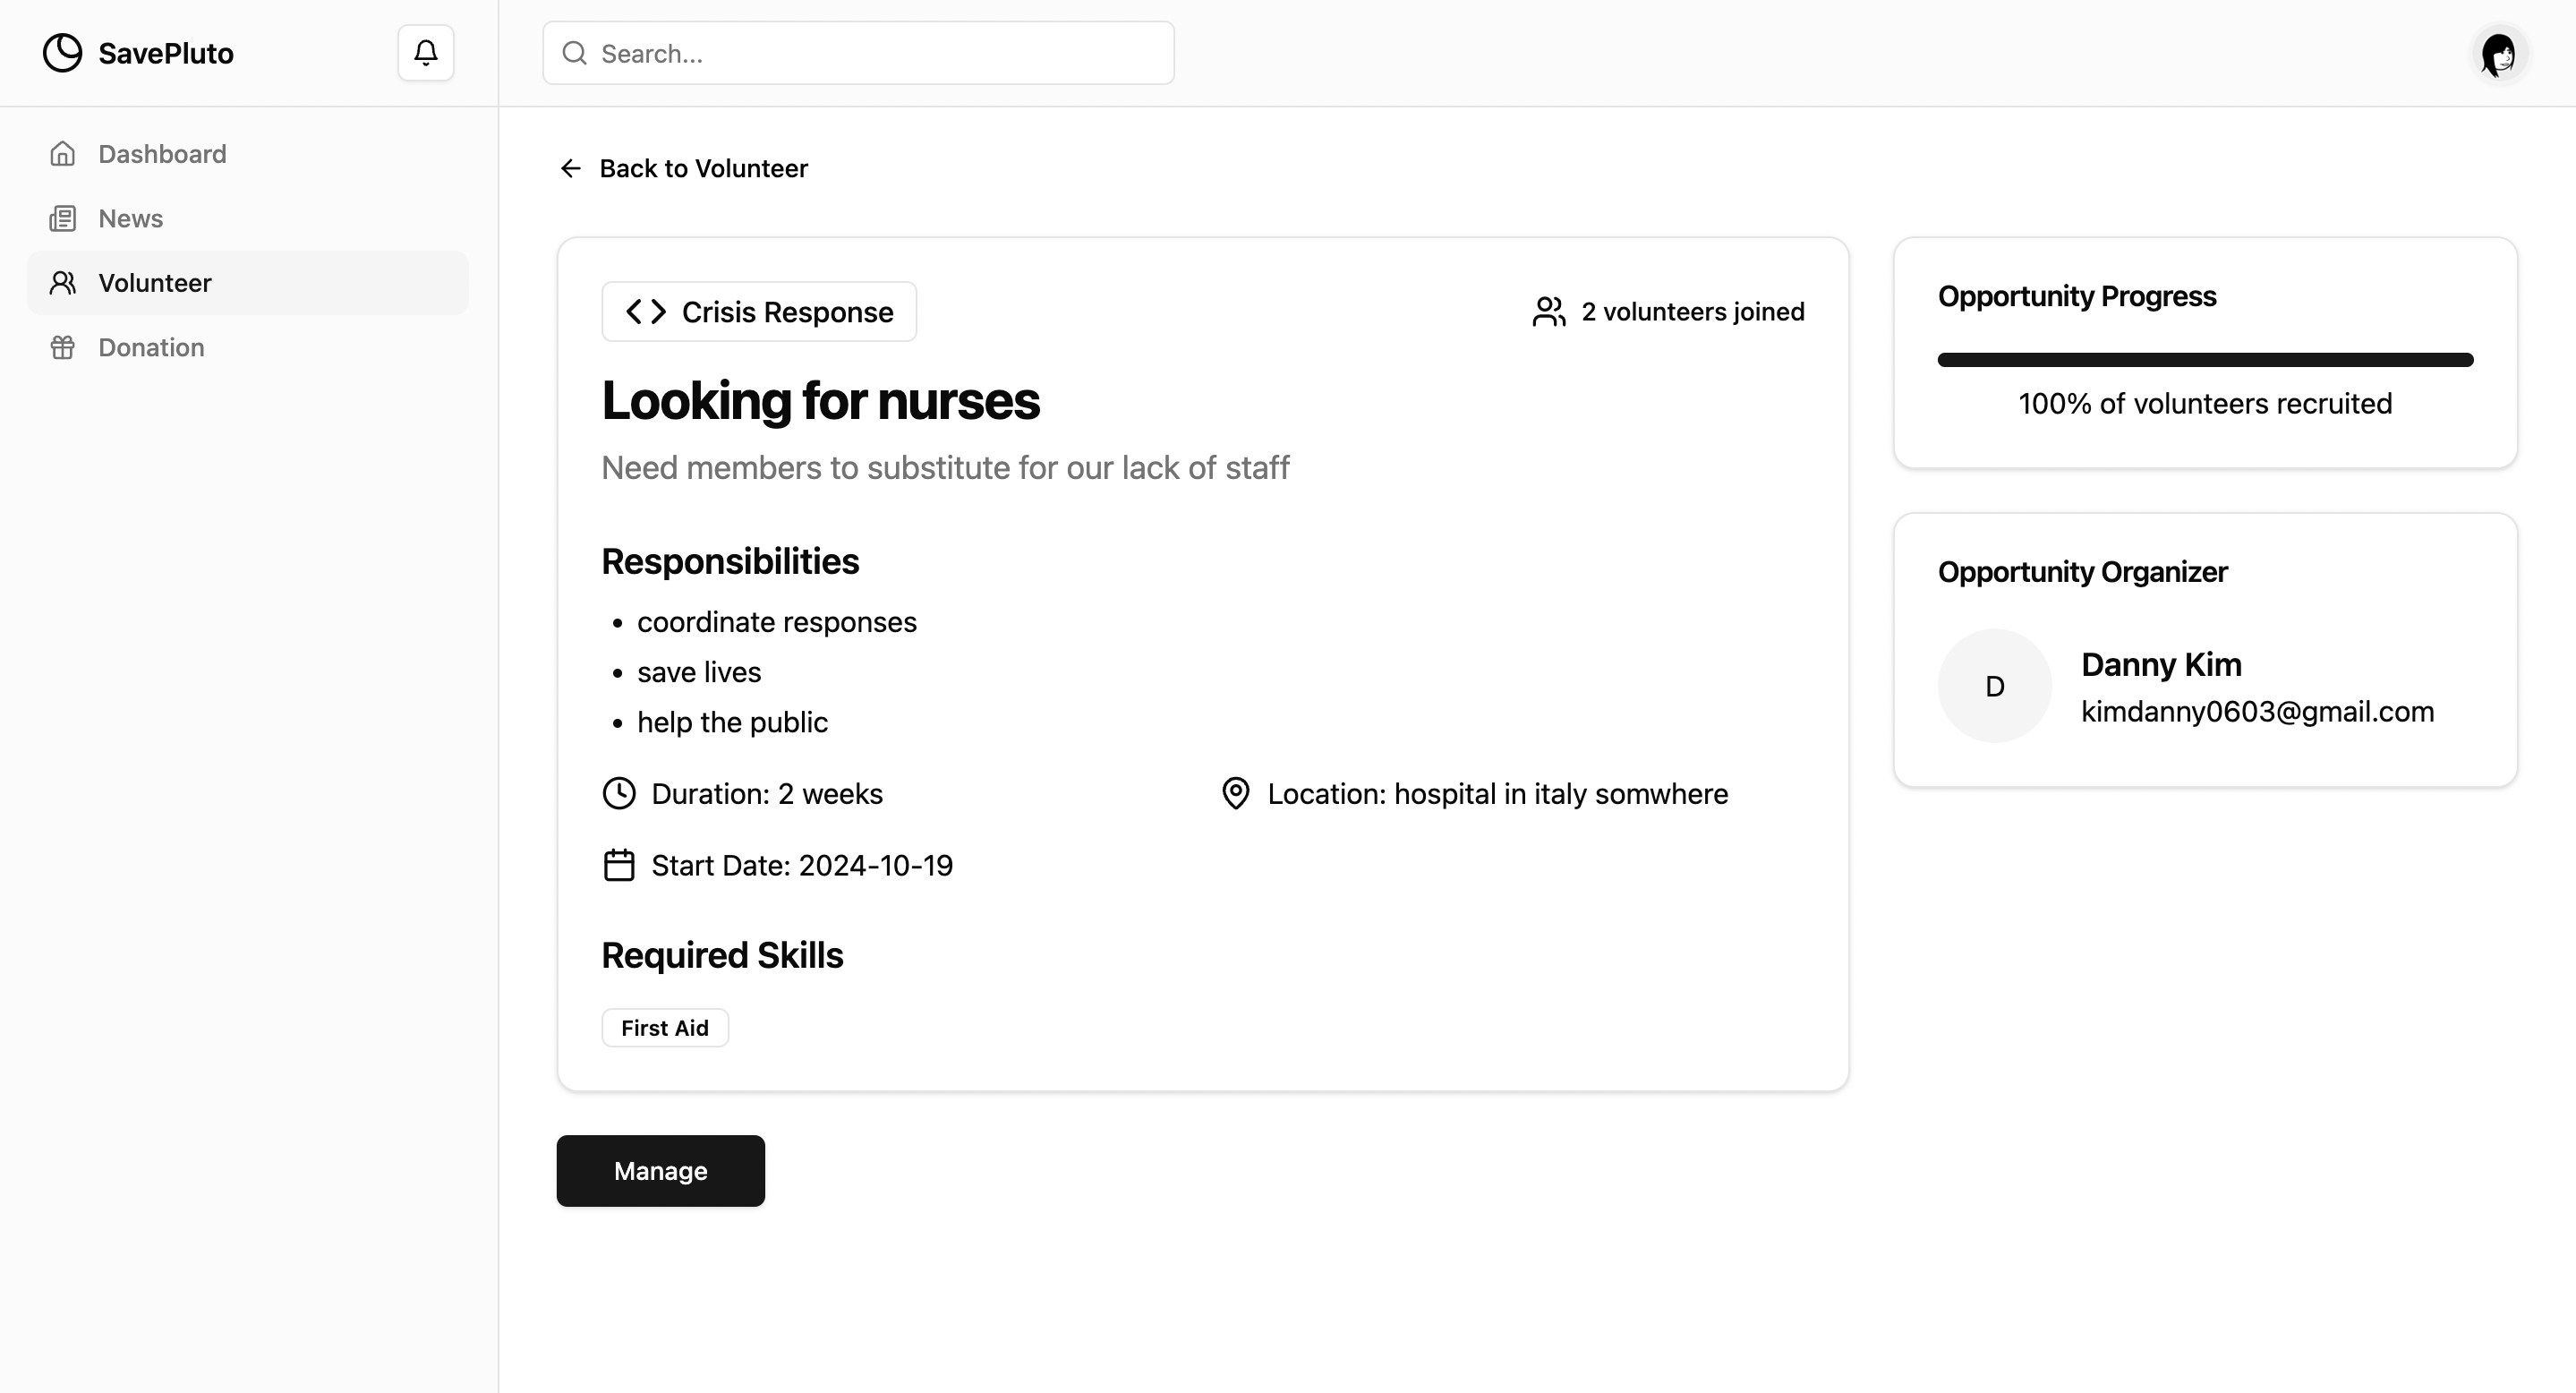Click the volunteers joined people icon
Screen dimensions: 2576x1393
tap(1548, 312)
